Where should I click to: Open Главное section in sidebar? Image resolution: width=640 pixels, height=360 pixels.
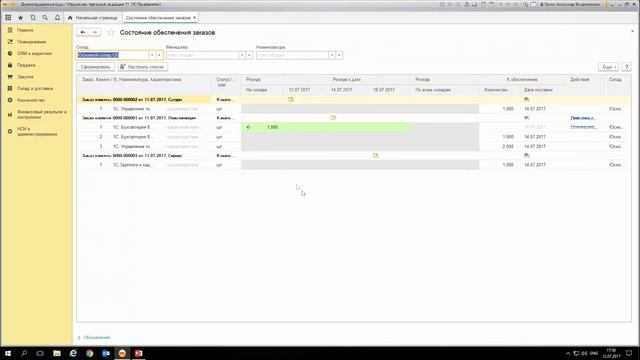pyautogui.click(x=25, y=30)
